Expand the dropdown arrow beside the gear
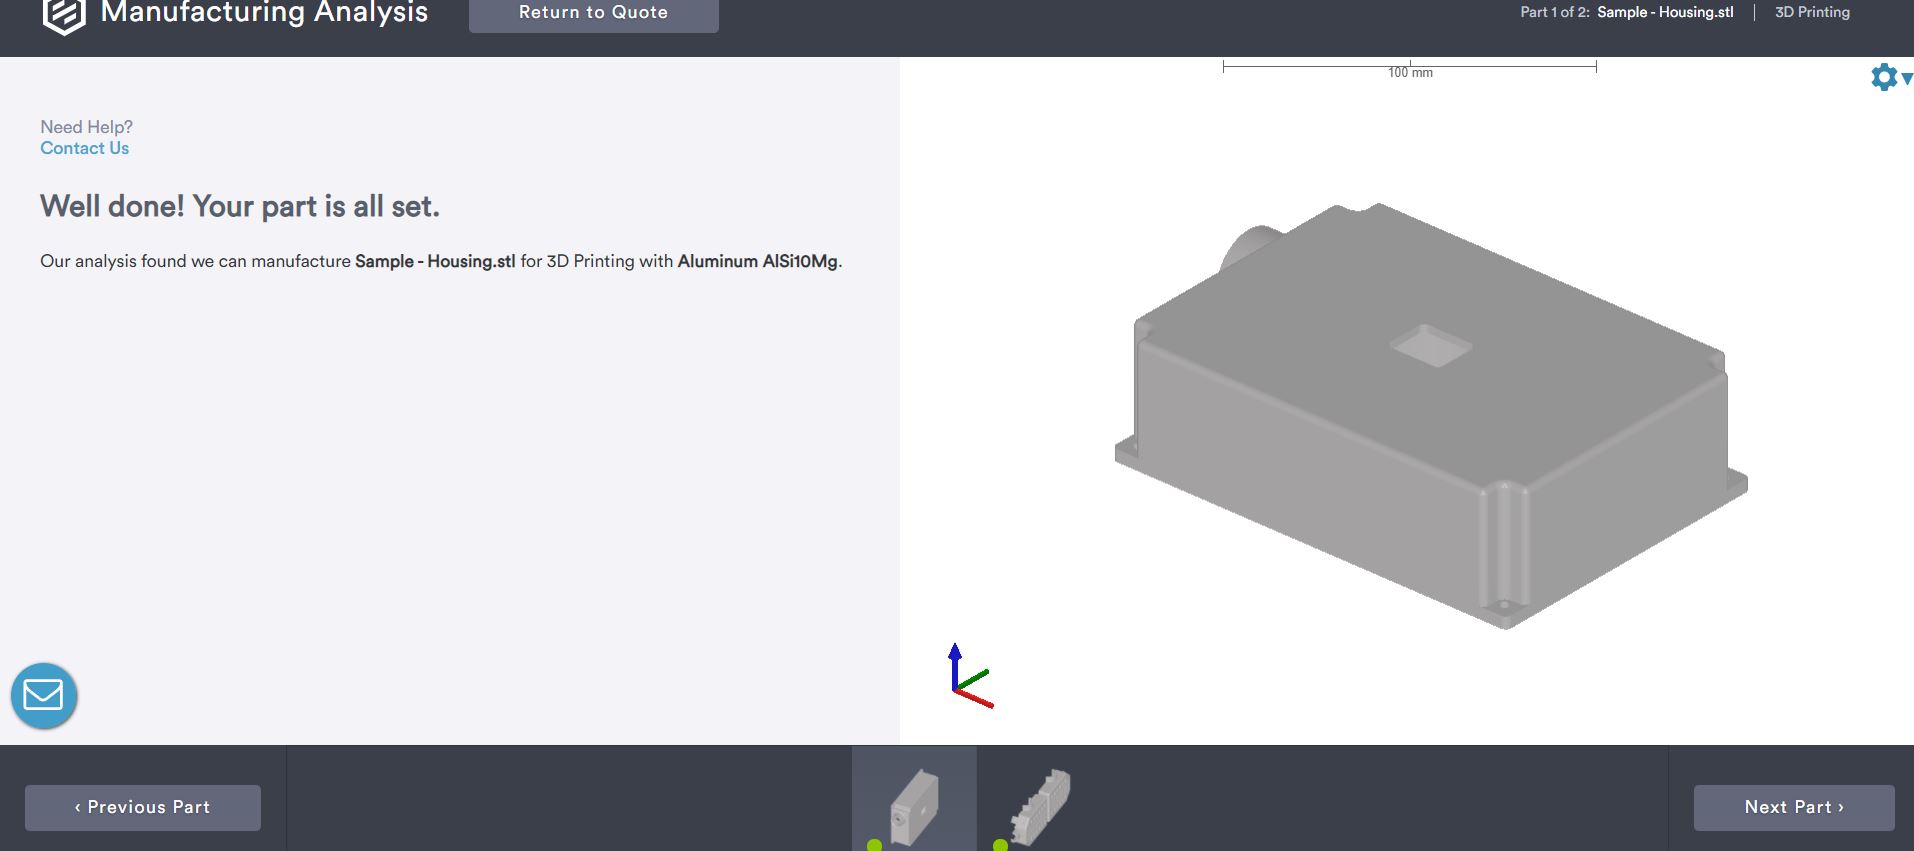1914x851 pixels. pyautogui.click(x=1906, y=78)
